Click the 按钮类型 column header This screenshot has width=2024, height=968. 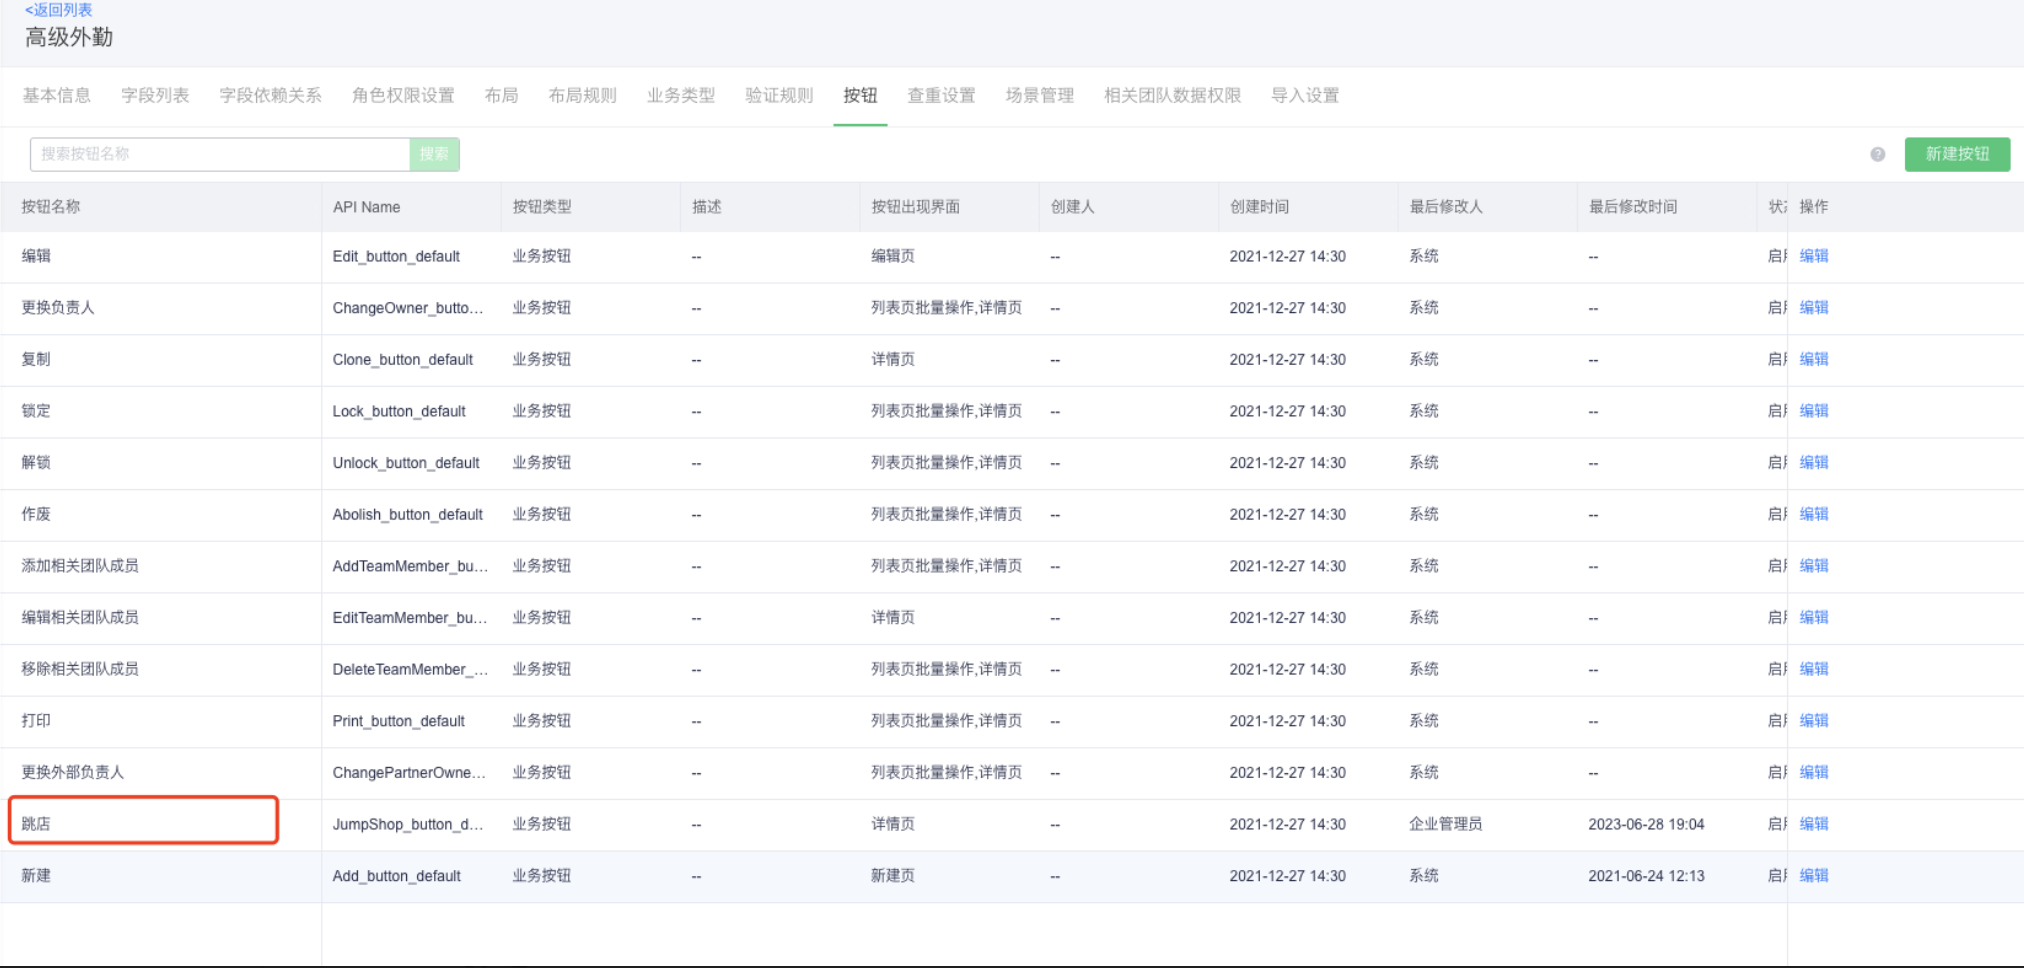point(542,207)
